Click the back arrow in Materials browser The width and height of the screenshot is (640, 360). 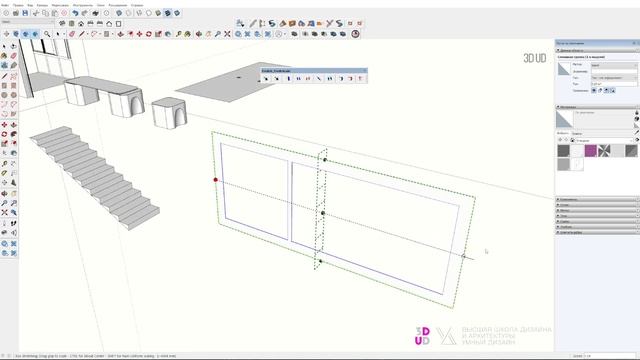point(560,140)
